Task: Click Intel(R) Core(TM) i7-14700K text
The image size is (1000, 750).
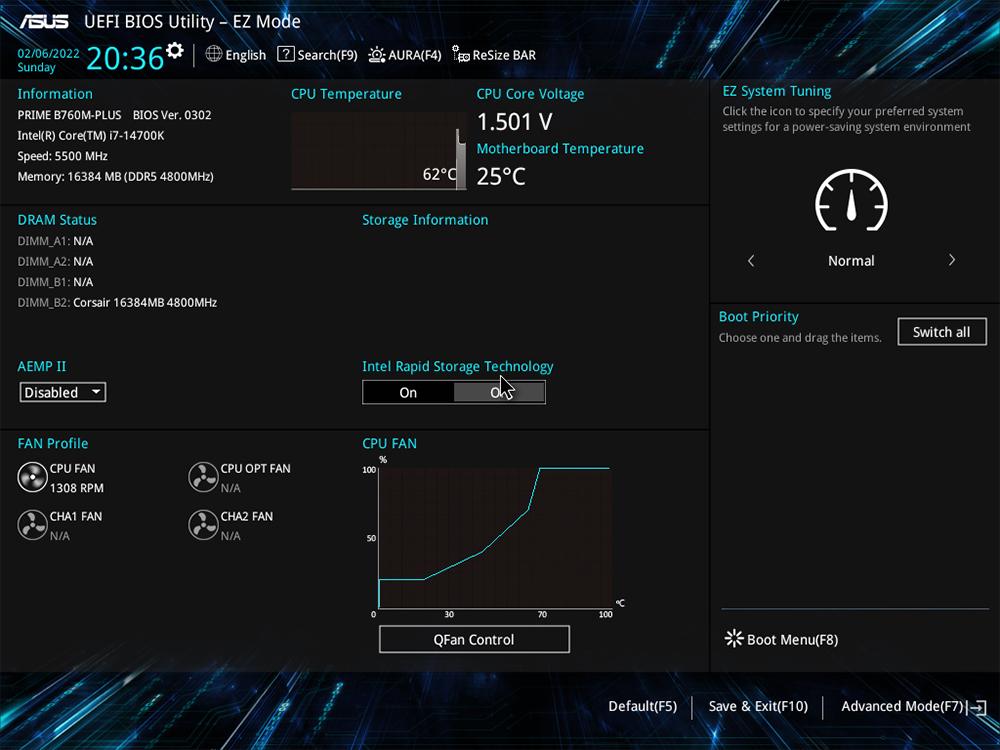Action: click(91, 136)
